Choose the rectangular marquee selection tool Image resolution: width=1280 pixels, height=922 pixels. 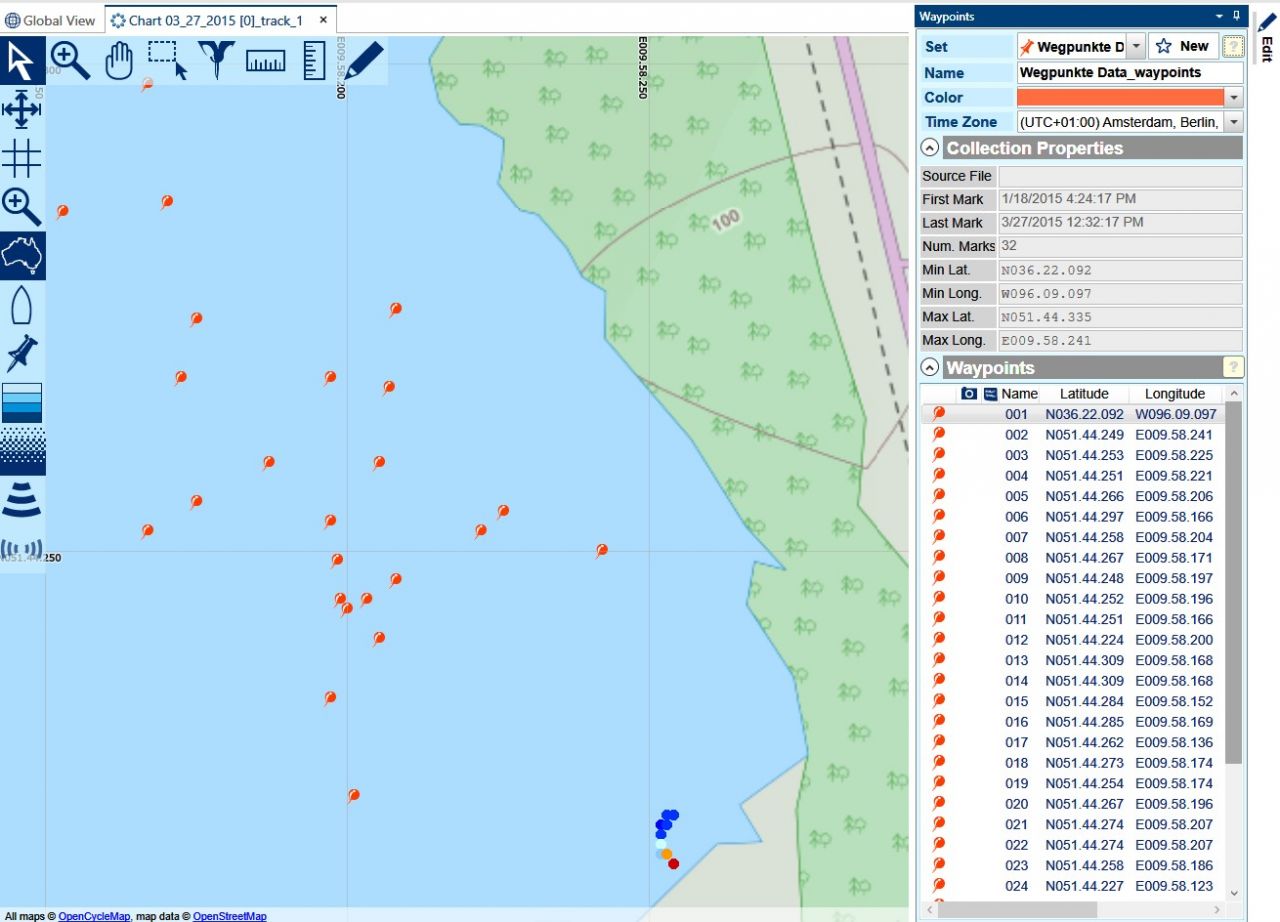(168, 60)
